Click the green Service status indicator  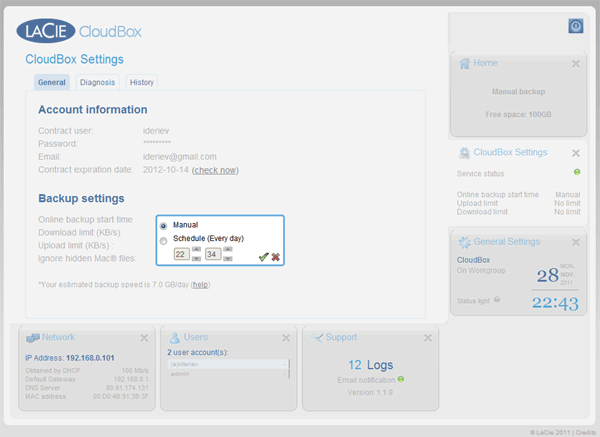577,172
